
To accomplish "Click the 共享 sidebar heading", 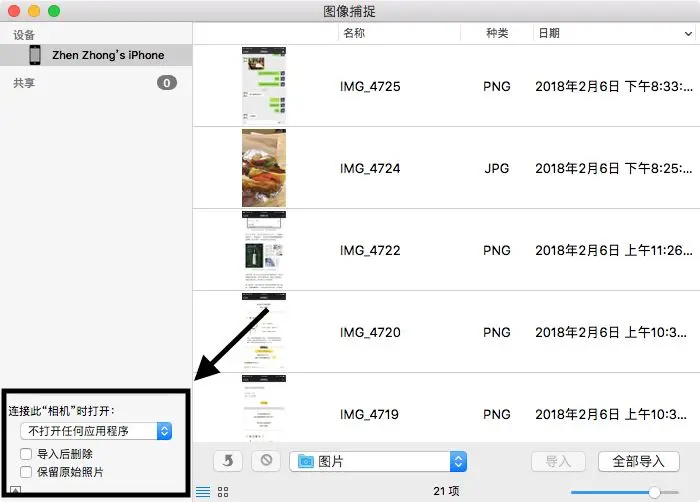I will click(24, 83).
